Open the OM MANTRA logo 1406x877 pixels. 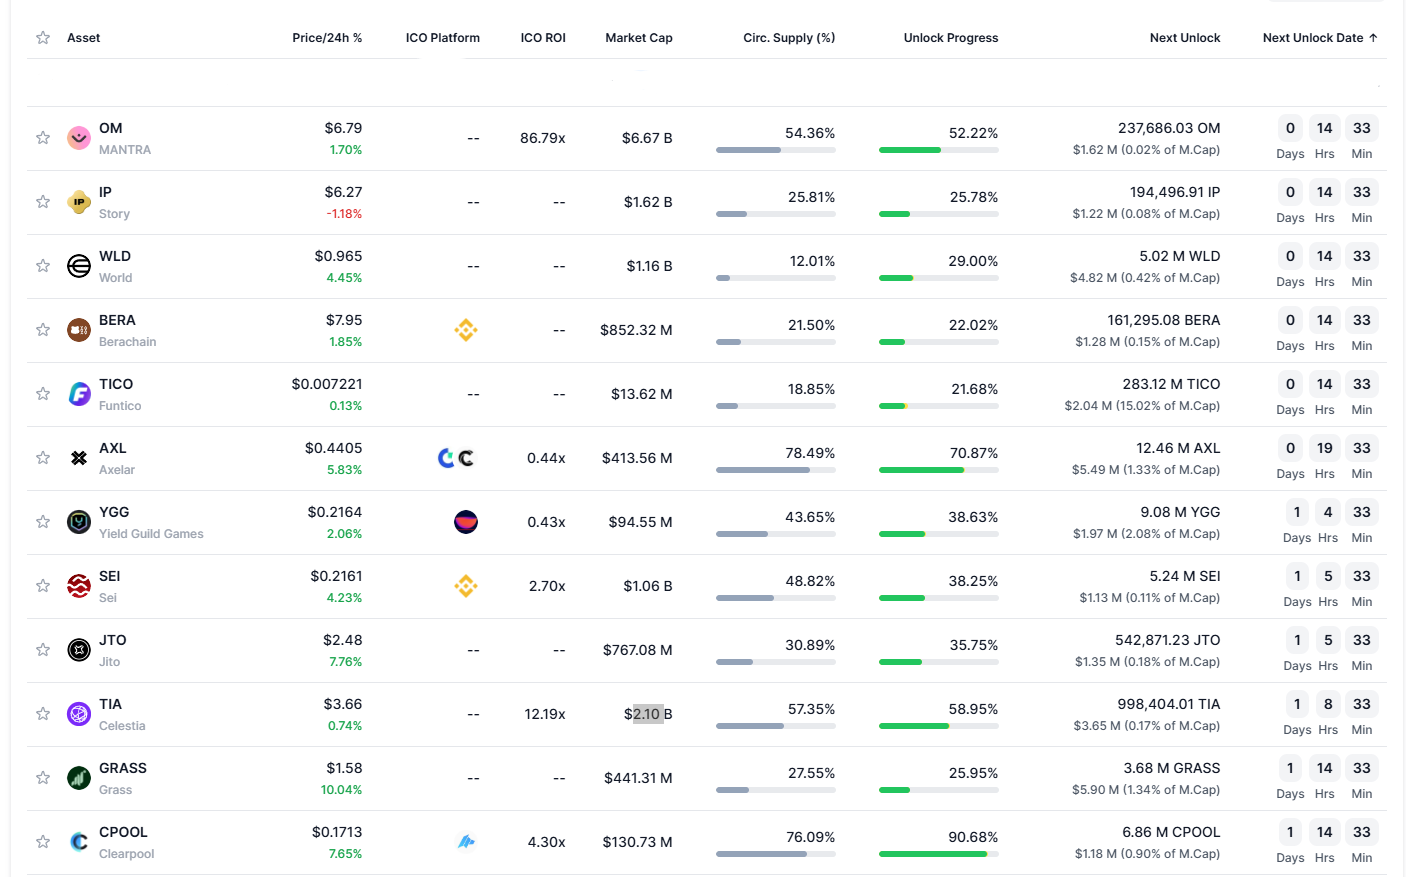pyautogui.click(x=79, y=138)
